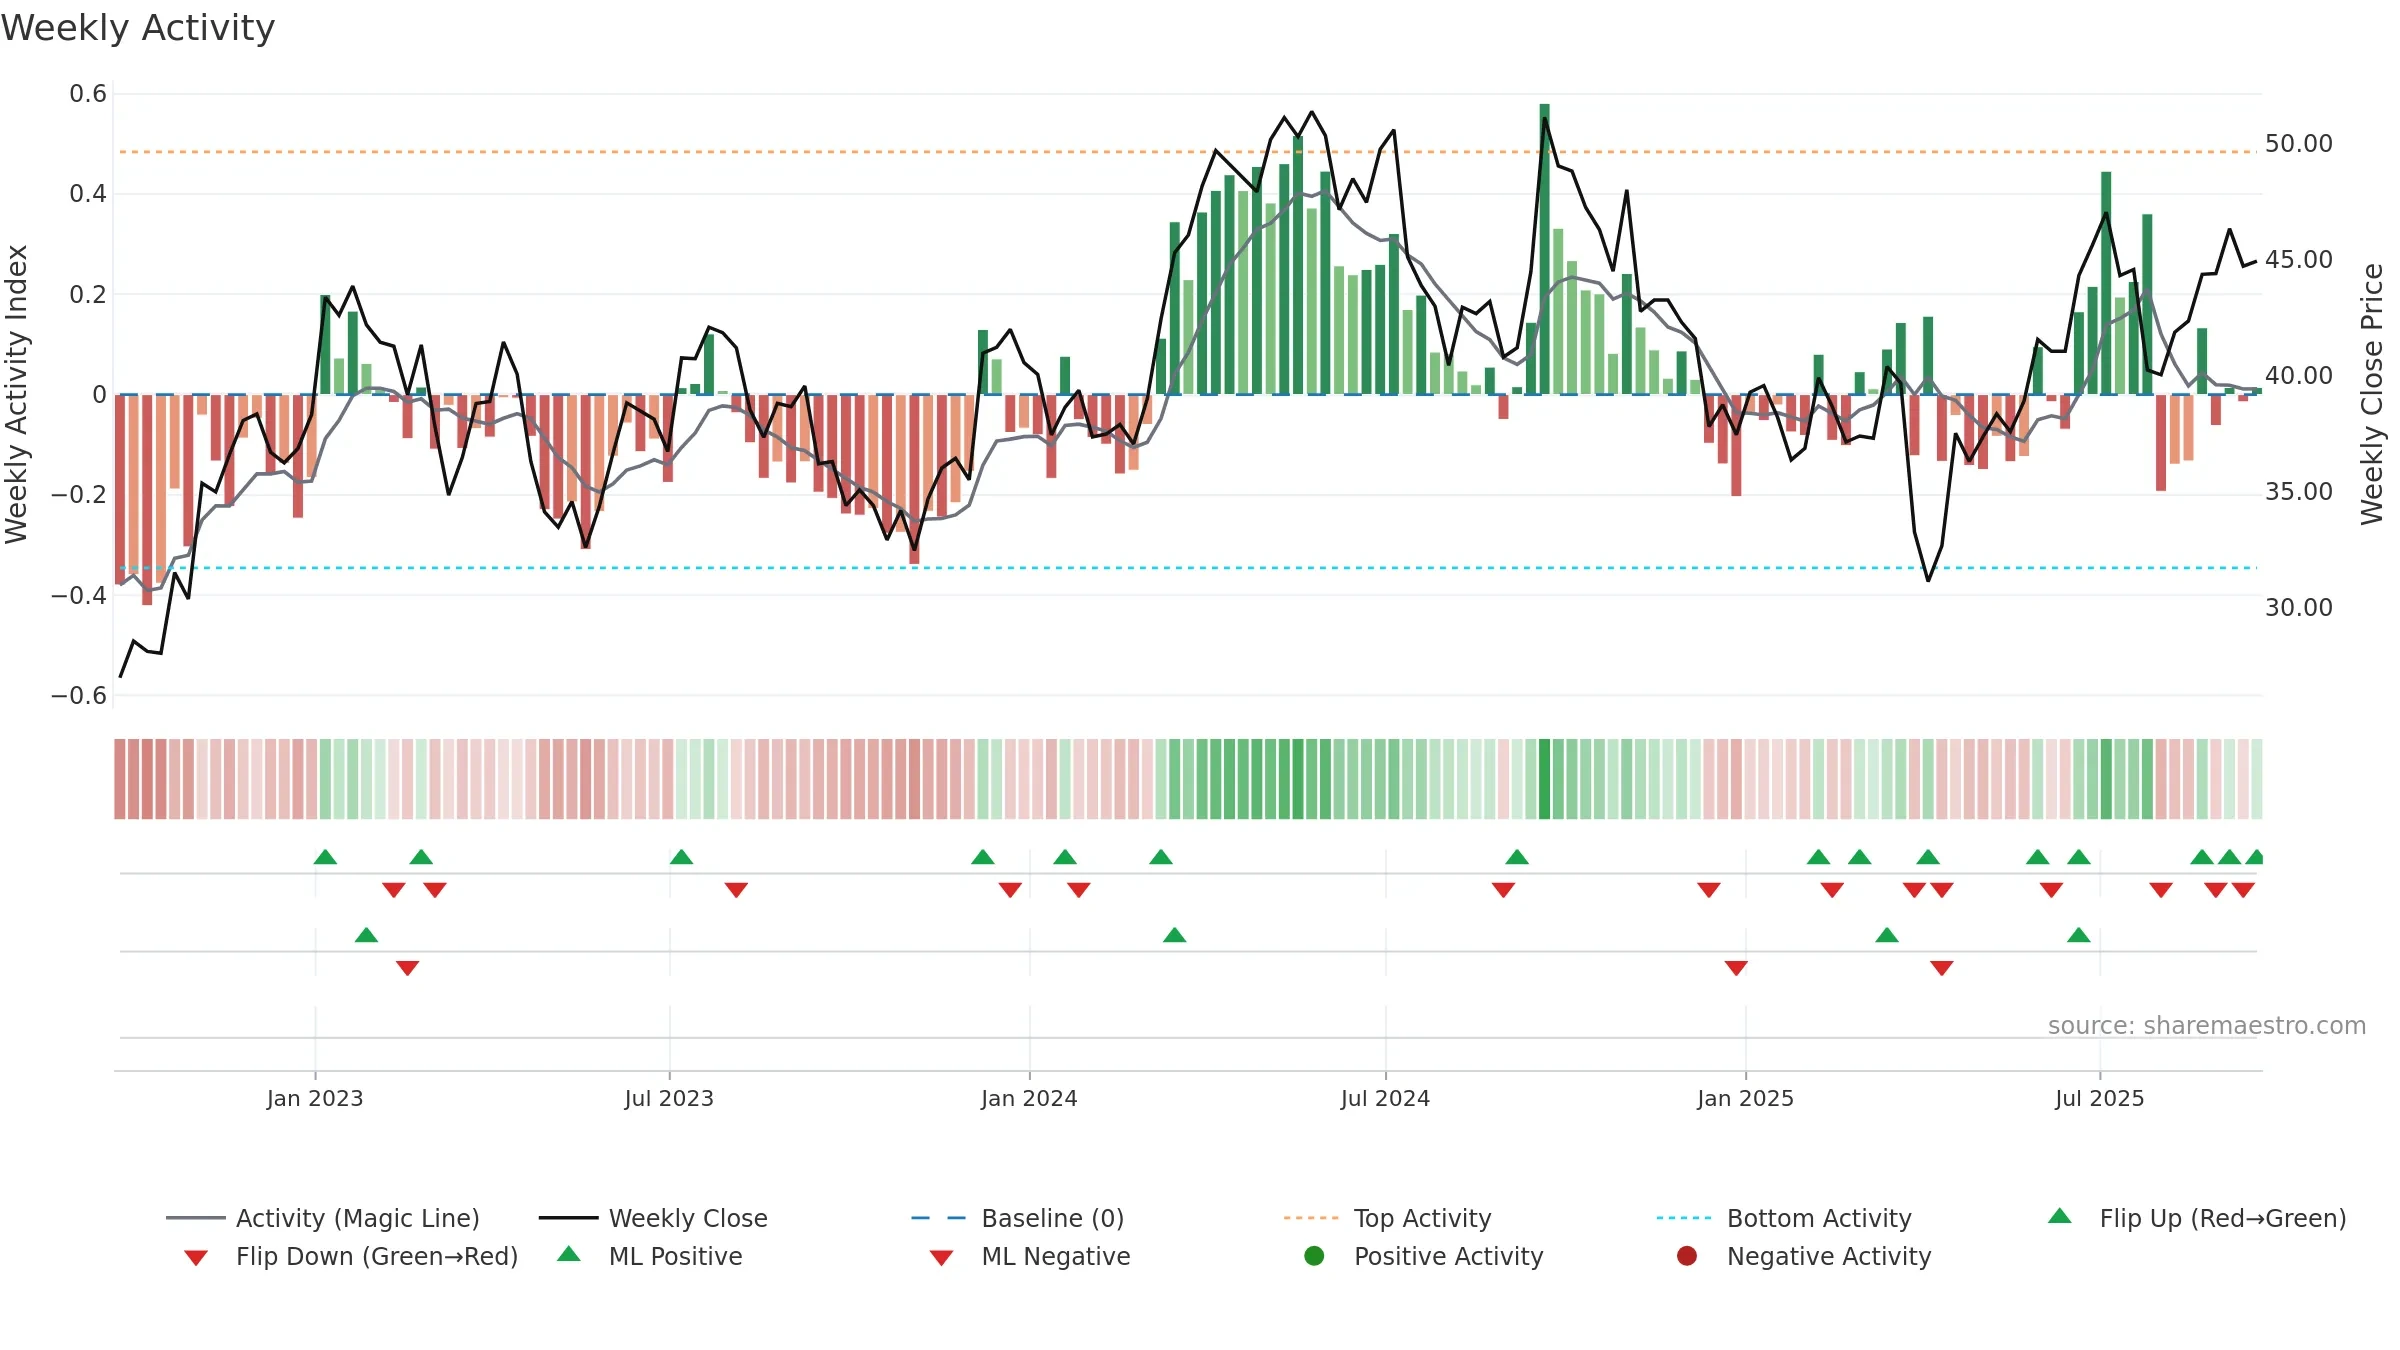This screenshot has width=2400, height=1350.
Task: Click the flip-up marker near Jul 2023
Action: coord(681,857)
